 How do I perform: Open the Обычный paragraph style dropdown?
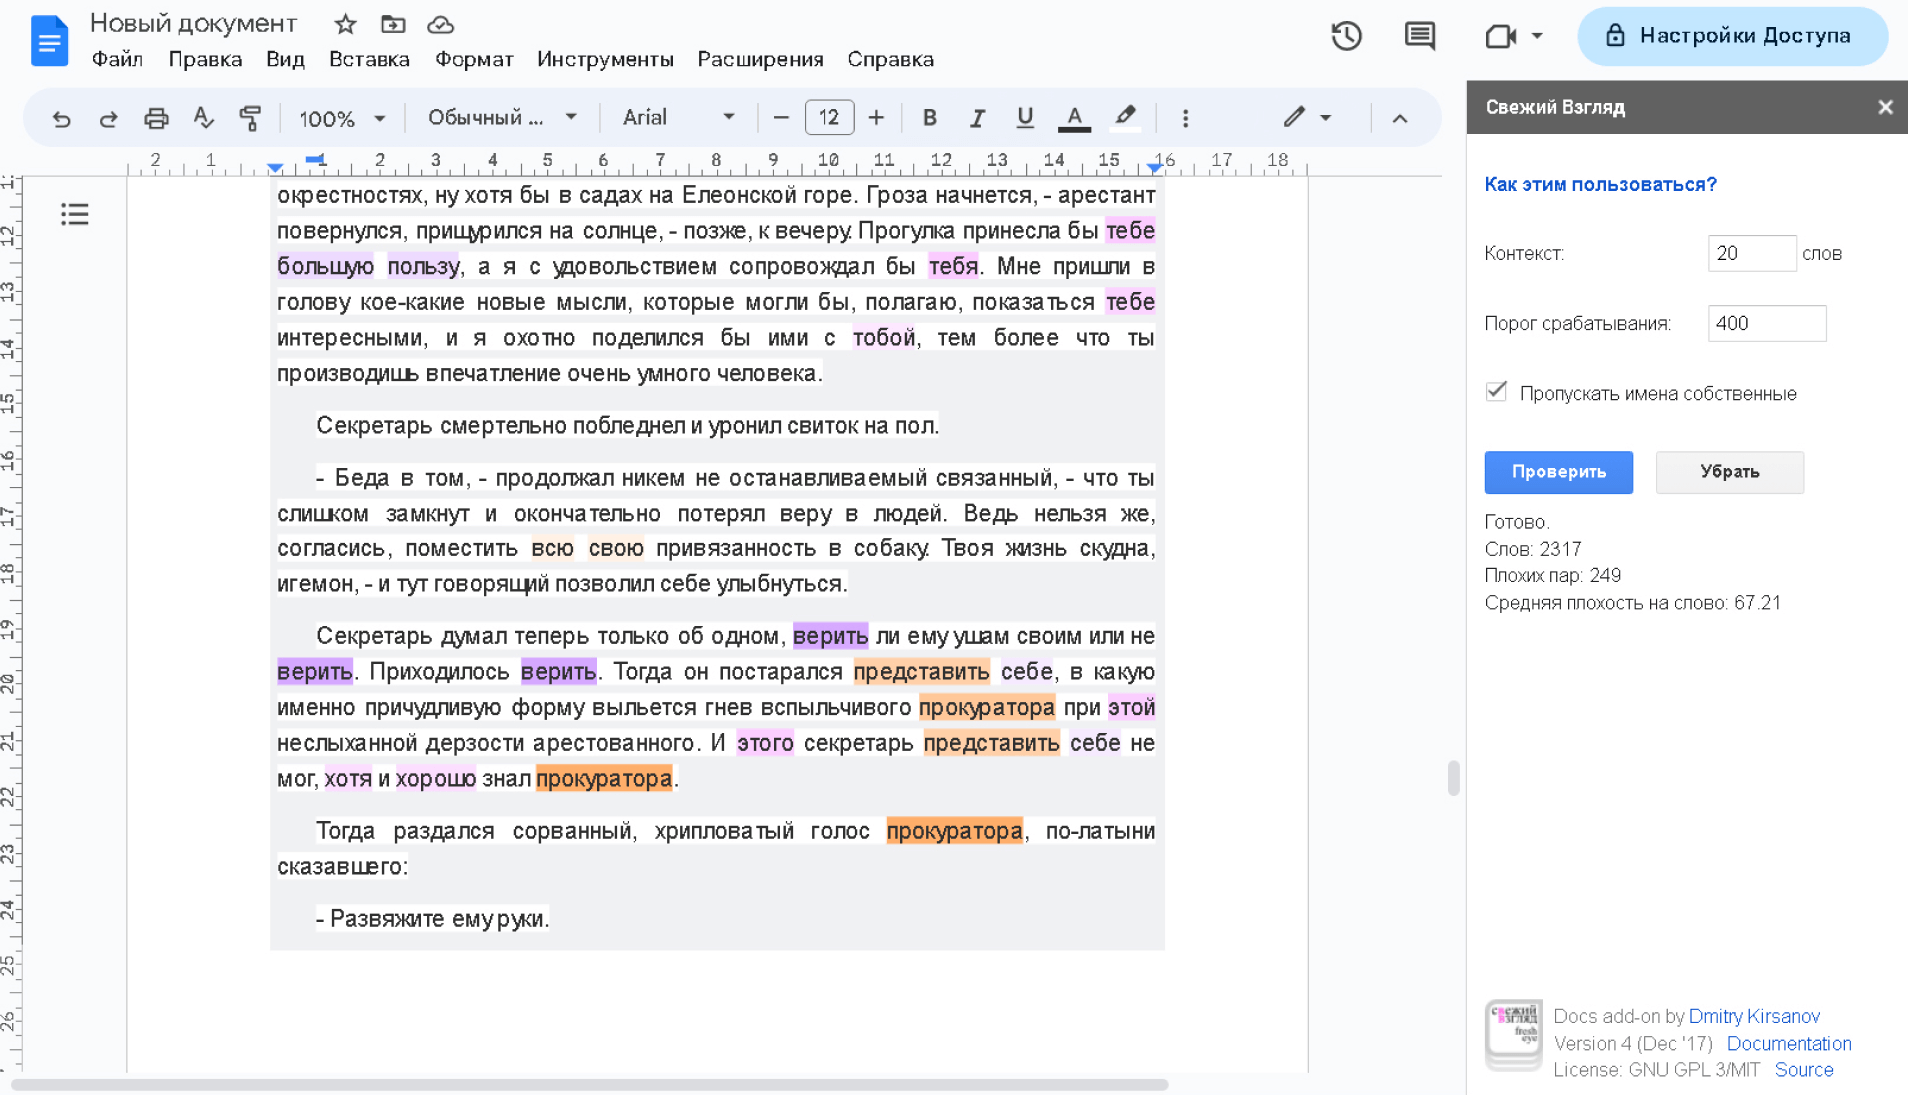coord(502,118)
